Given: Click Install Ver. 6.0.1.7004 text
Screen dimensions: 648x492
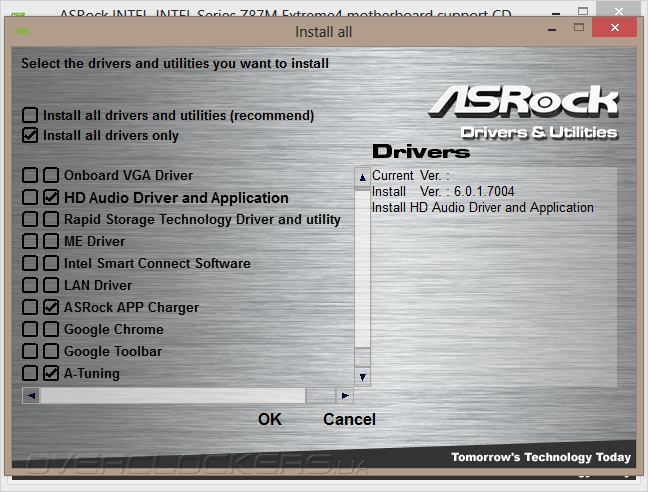Looking at the screenshot, I should pyautogui.click(x=443, y=191).
